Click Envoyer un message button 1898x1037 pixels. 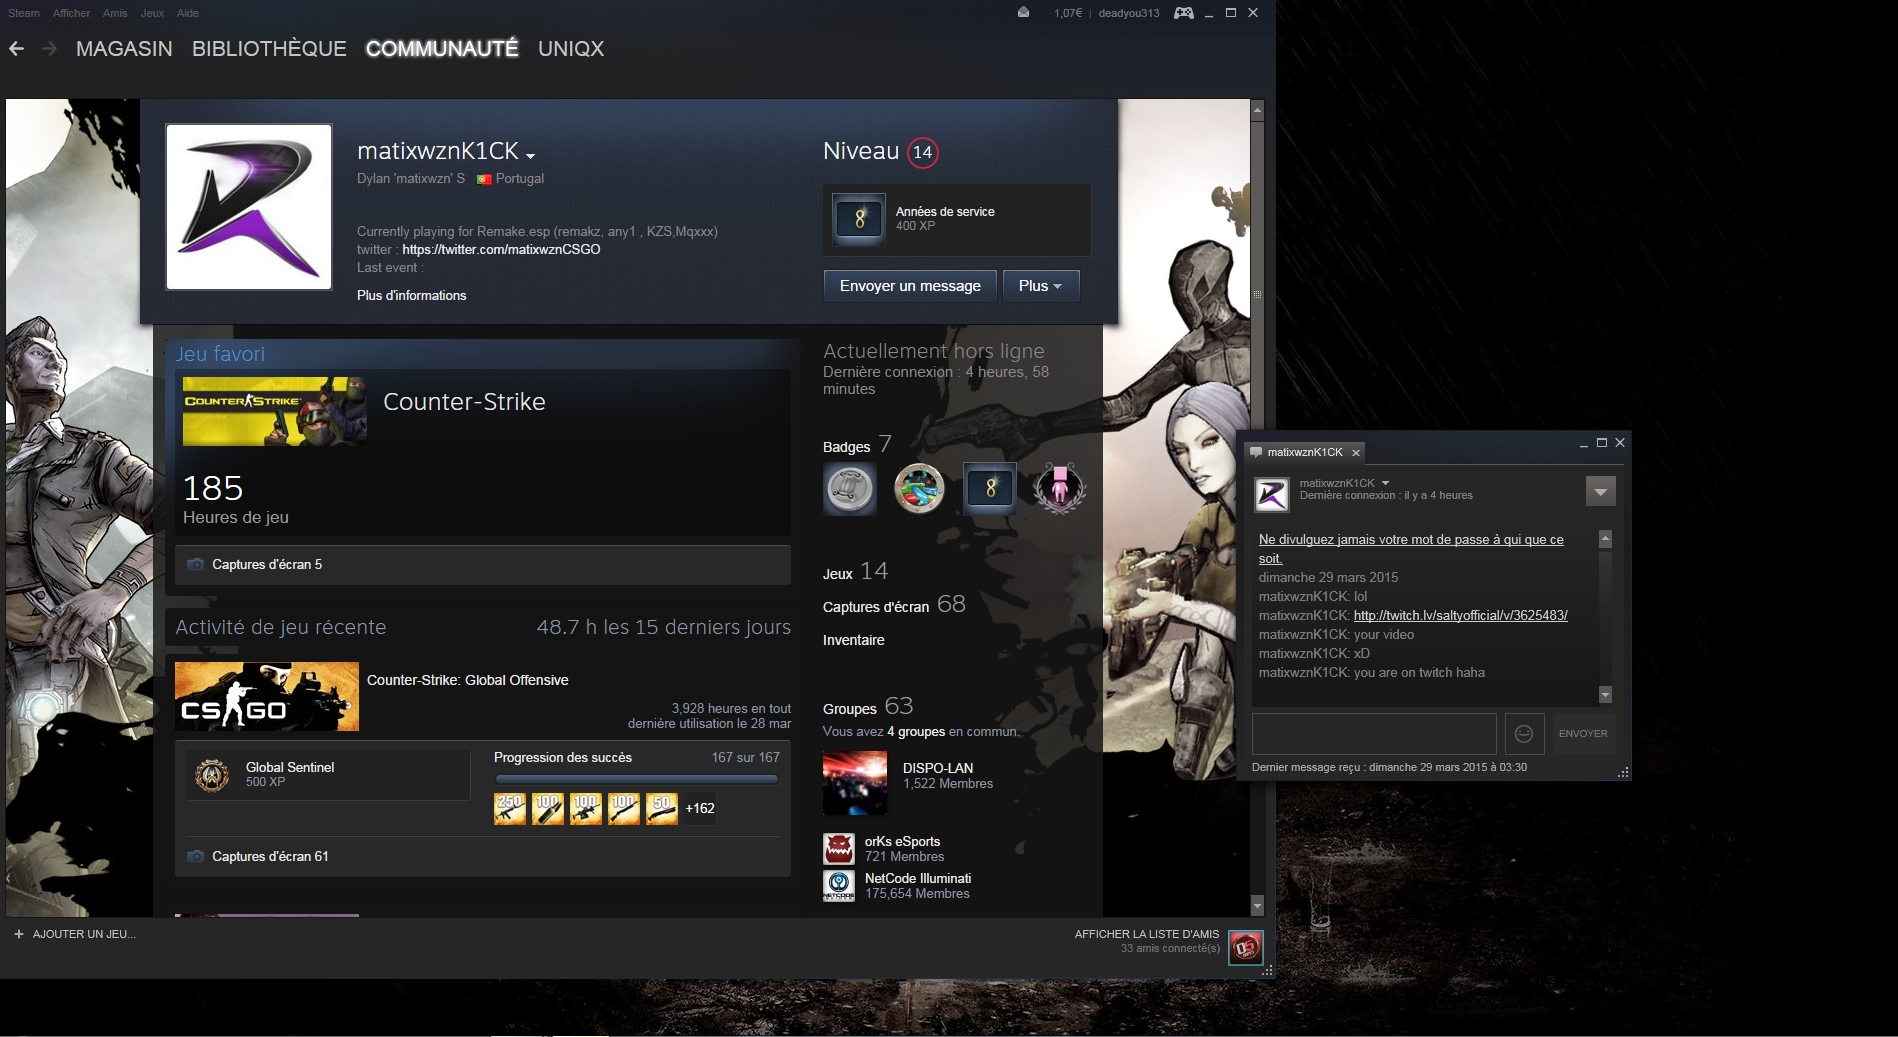coord(910,286)
